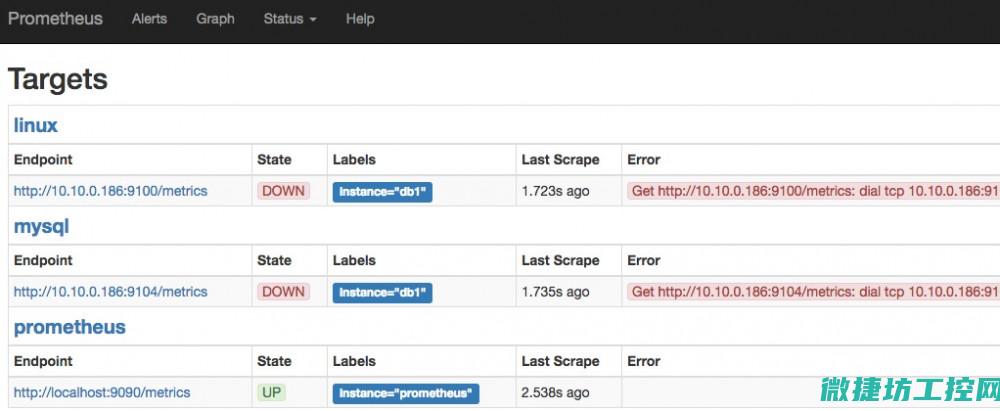Click Labels column header in prometheus table

pyautogui.click(x=355, y=361)
